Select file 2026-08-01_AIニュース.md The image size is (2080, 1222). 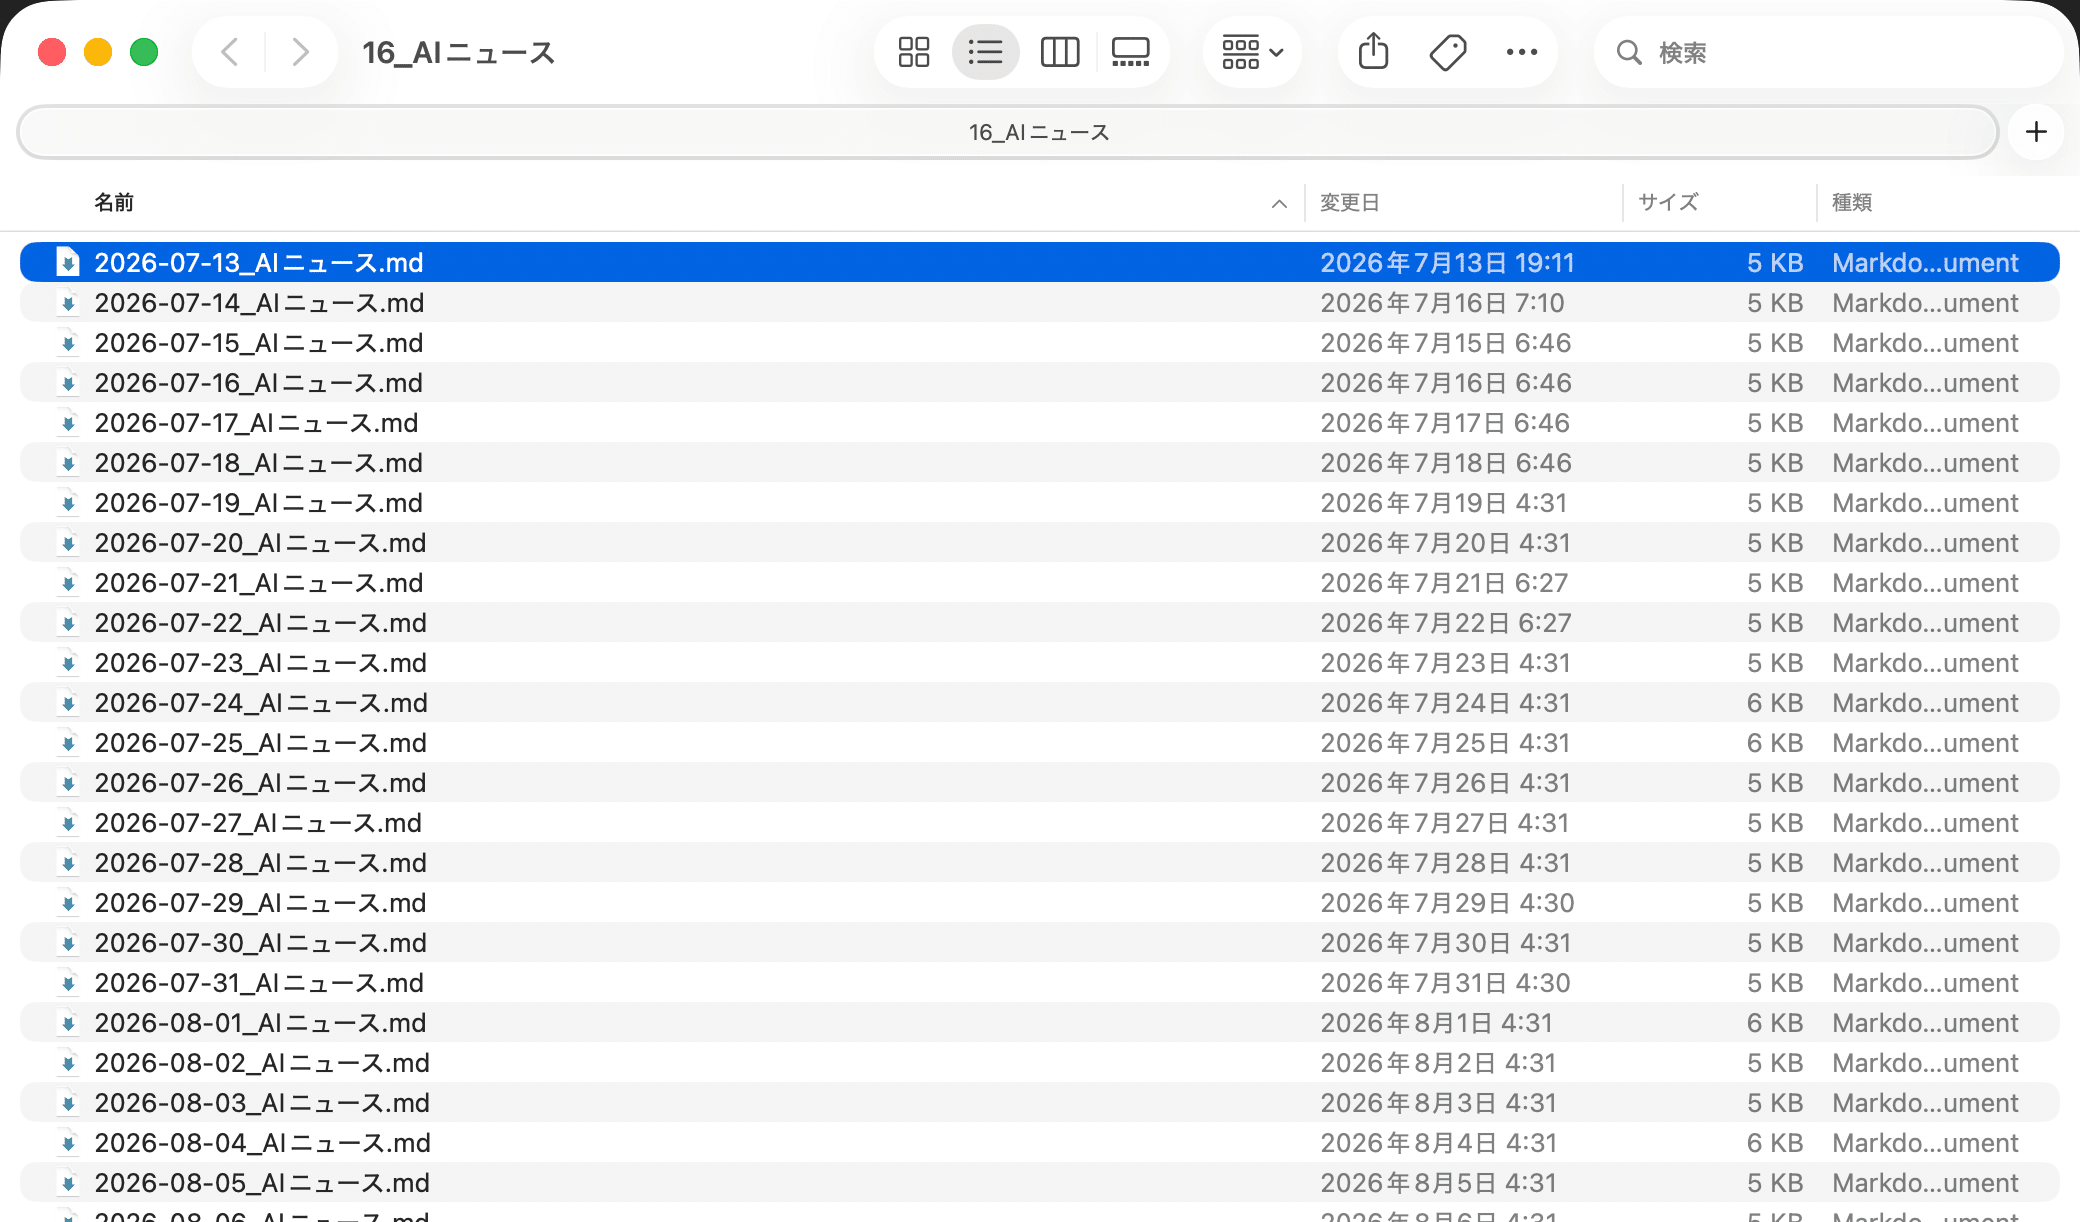(x=1040, y=1023)
